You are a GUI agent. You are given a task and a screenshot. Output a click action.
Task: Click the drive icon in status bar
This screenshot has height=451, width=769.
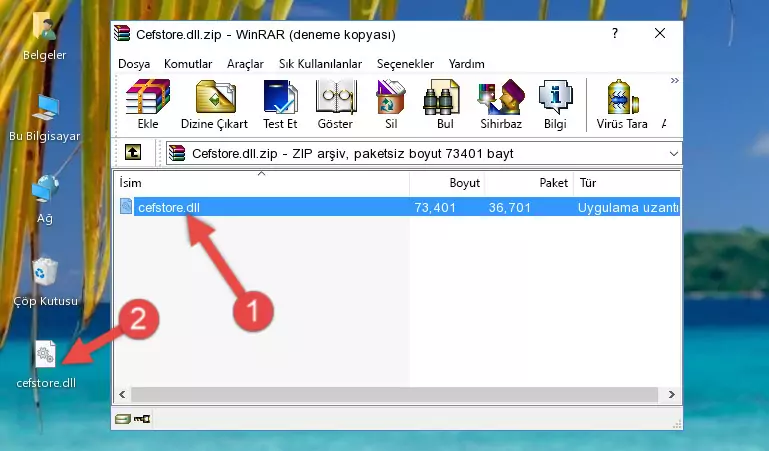(x=122, y=419)
